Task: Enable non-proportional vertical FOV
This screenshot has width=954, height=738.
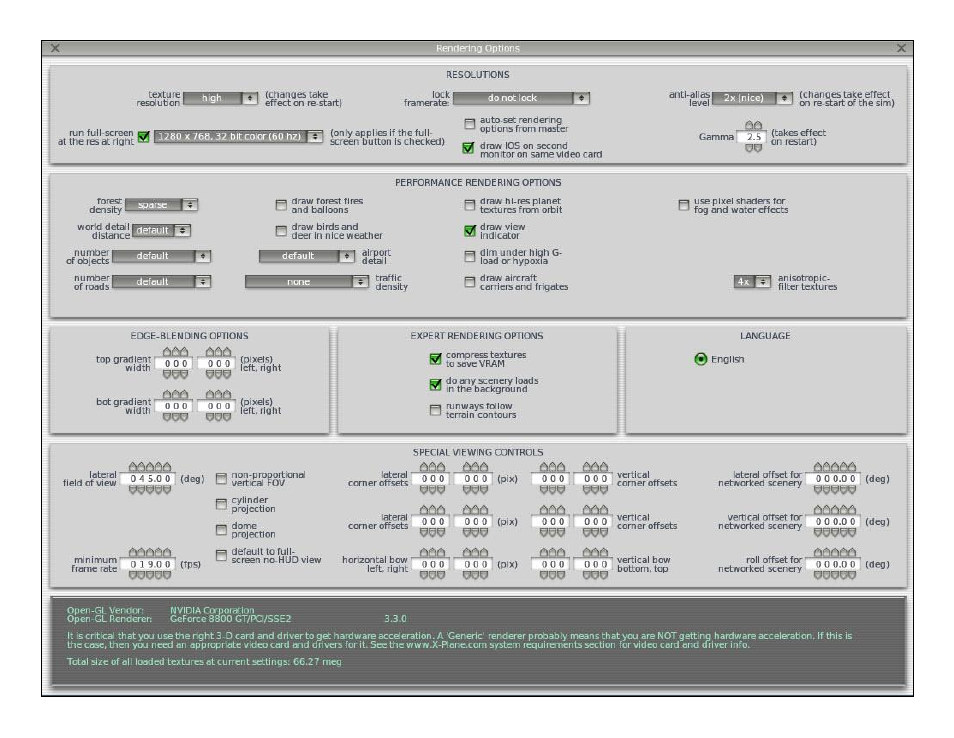Action: pos(221,479)
